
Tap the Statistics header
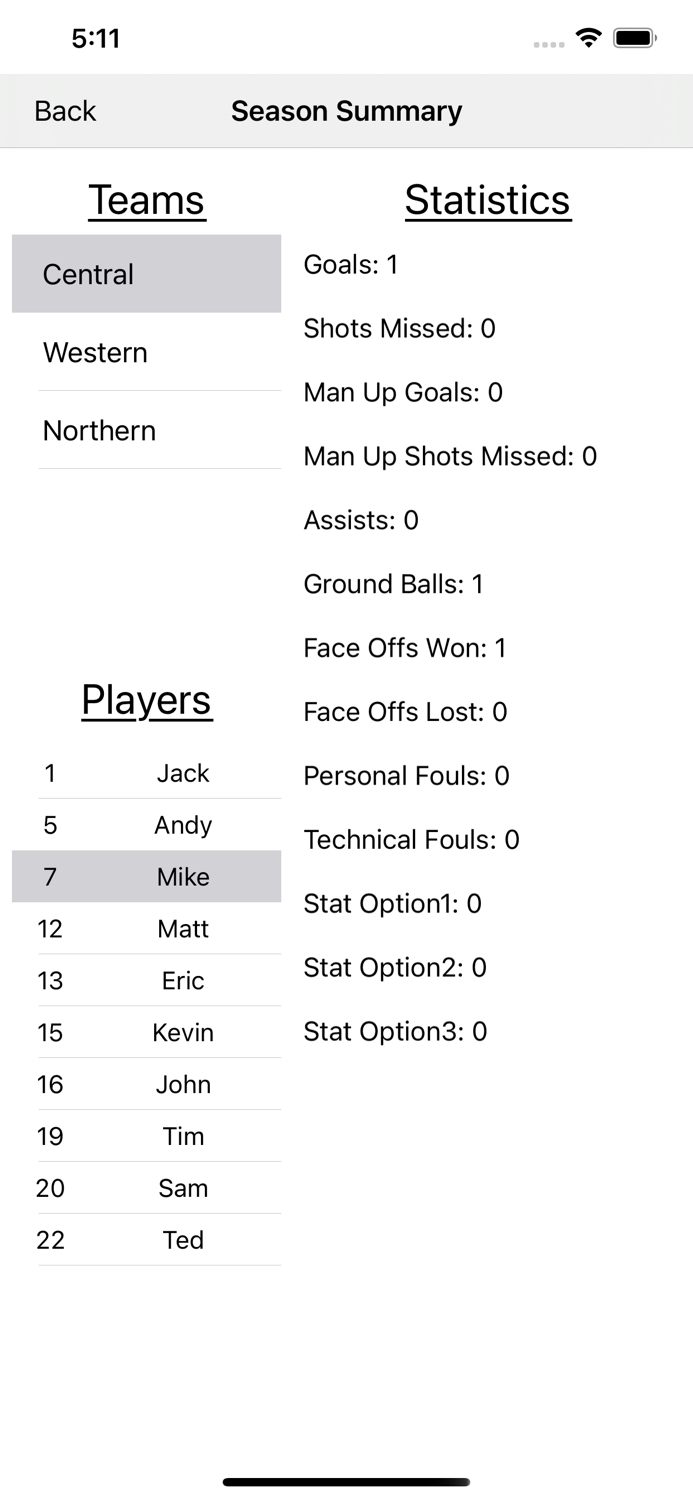(x=488, y=200)
